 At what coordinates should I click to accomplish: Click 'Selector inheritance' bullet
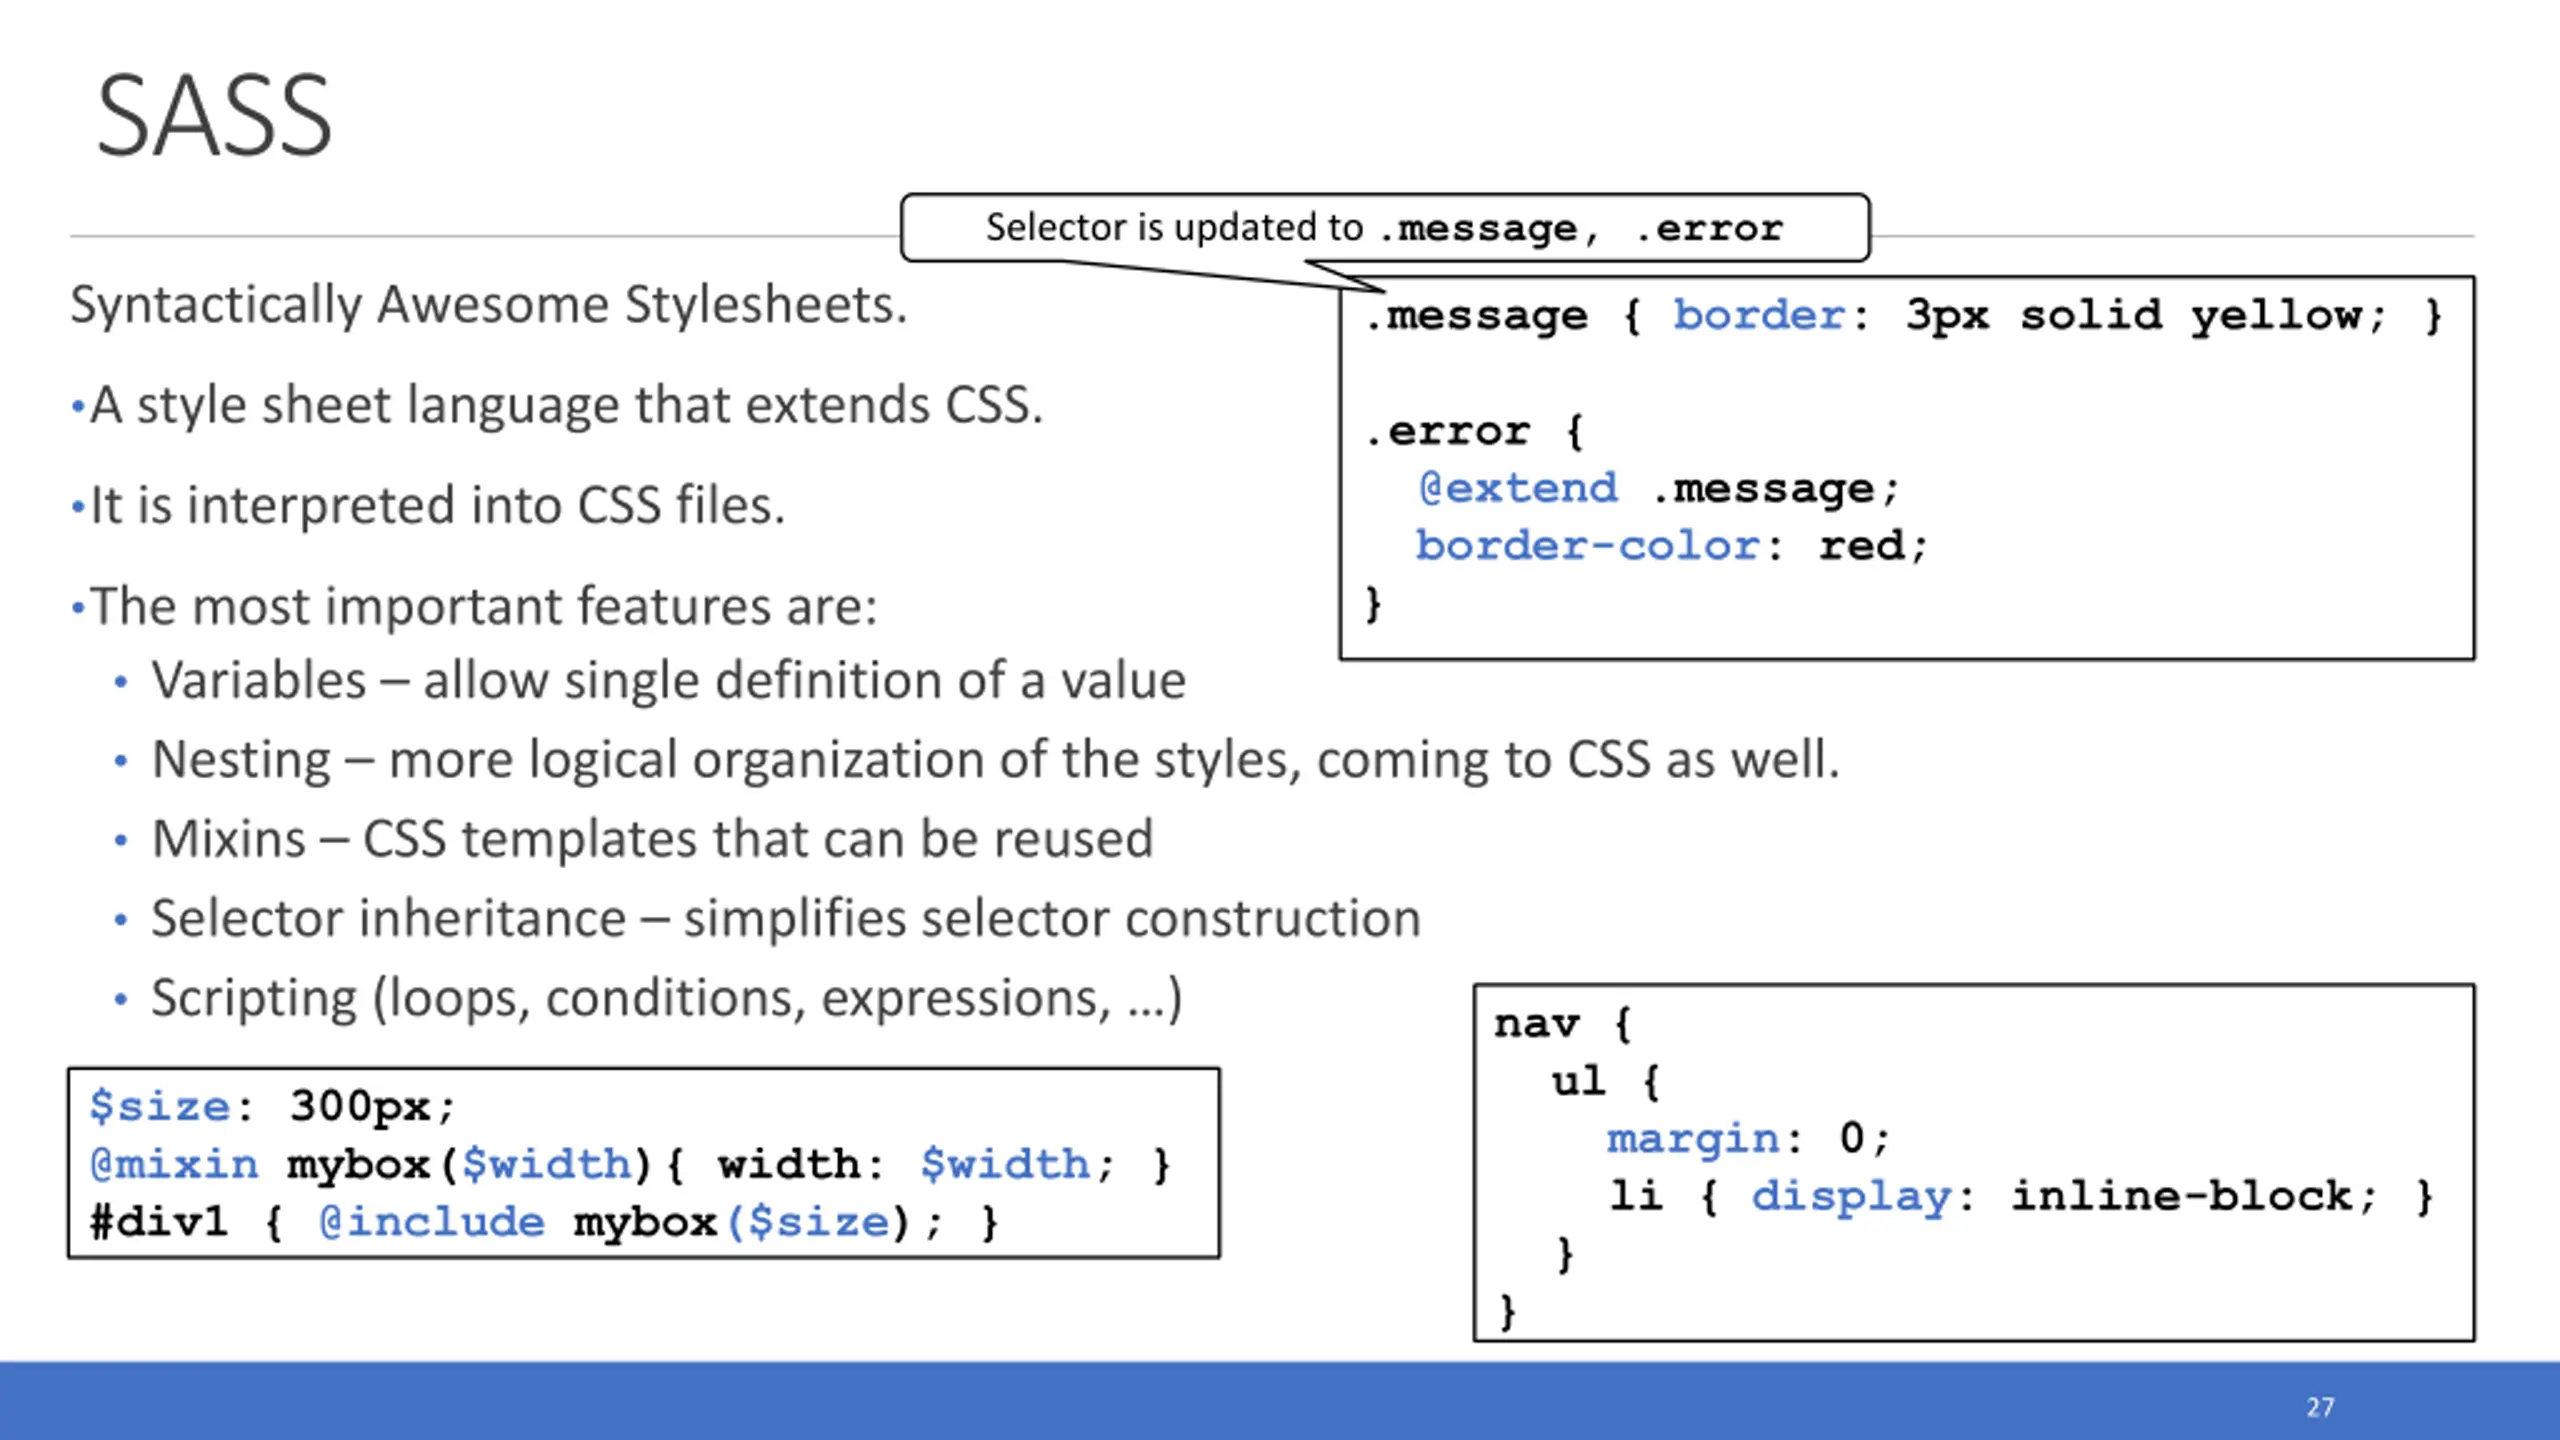tap(785, 919)
